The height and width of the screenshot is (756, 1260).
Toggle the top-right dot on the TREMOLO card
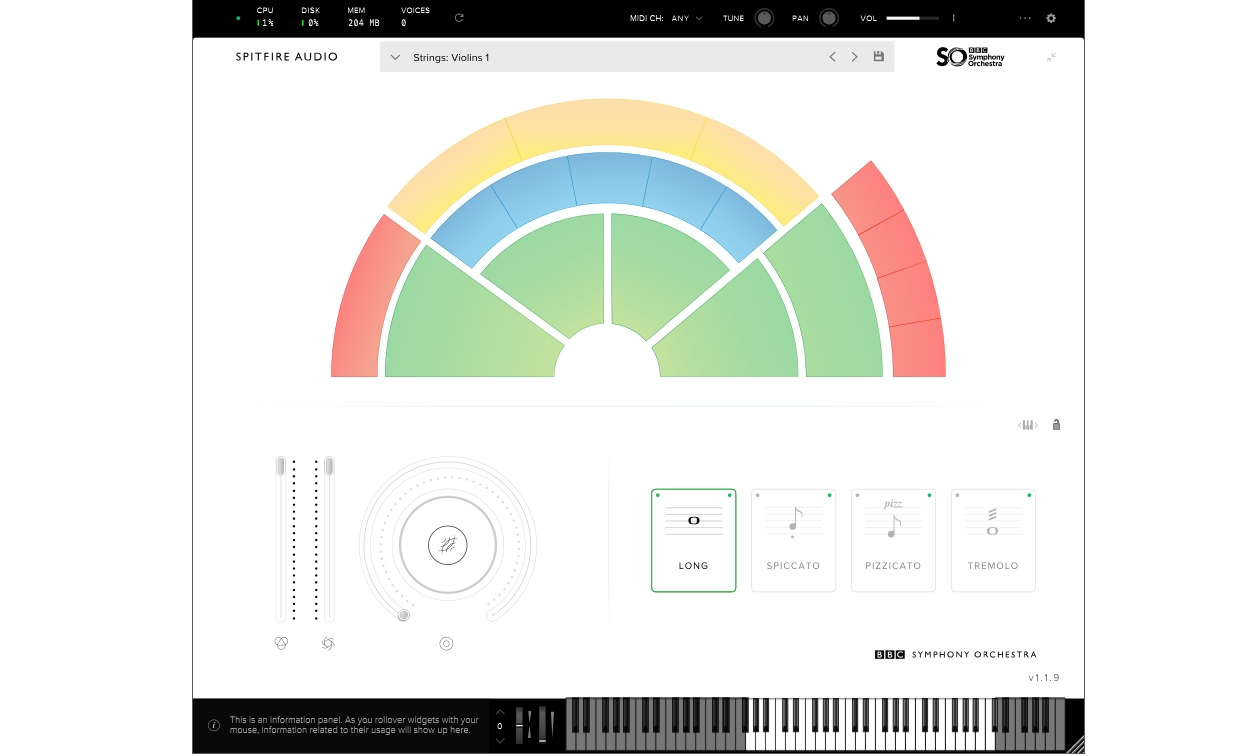tap(1029, 495)
